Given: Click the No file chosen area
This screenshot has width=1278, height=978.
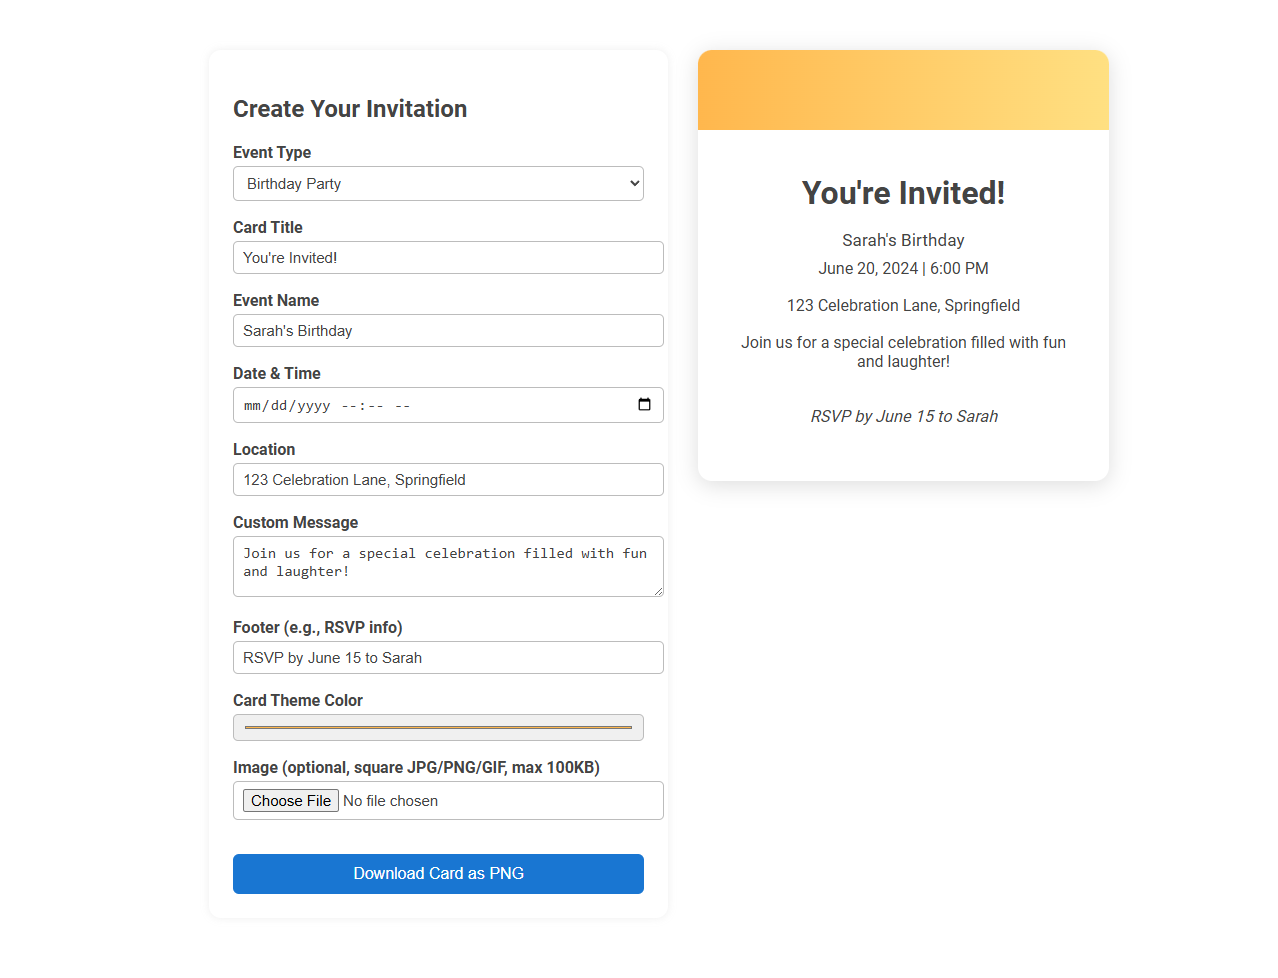Looking at the screenshot, I should pyautogui.click(x=390, y=800).
